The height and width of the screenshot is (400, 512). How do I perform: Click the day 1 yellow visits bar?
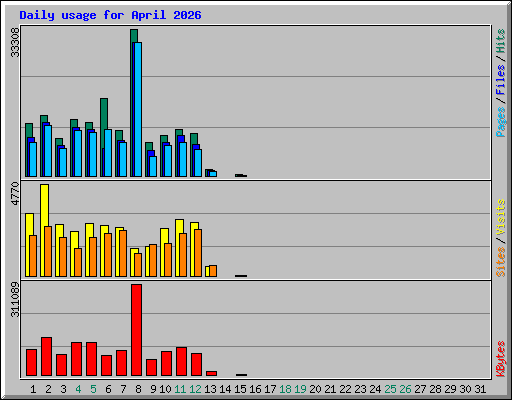[x=29, y=224]
